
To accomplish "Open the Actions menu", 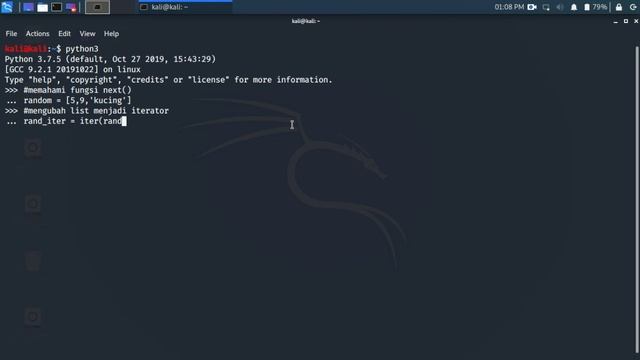I will point(38,33).
